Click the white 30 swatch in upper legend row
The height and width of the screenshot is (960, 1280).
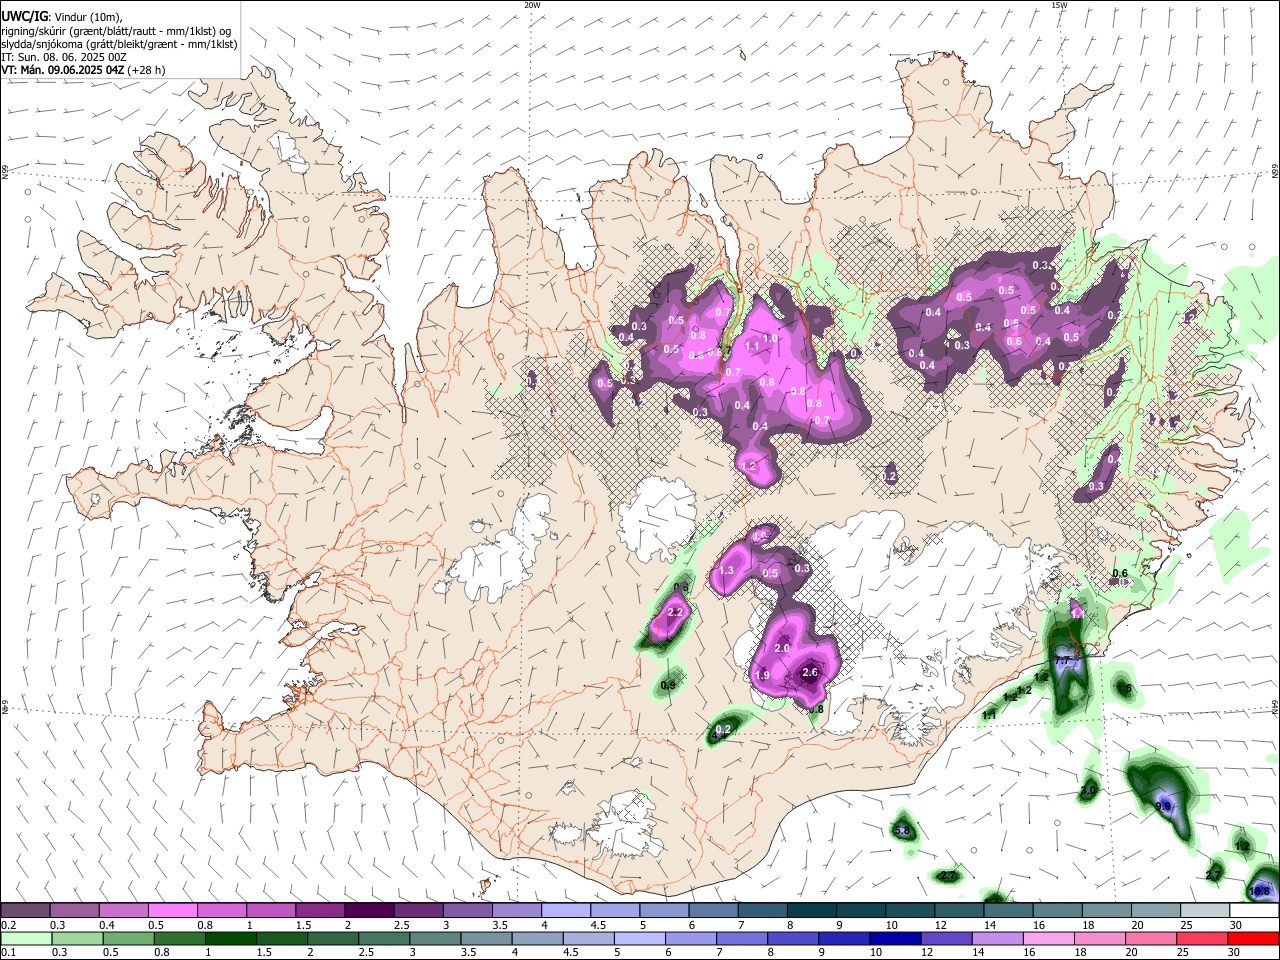[x=1255, y=910]
